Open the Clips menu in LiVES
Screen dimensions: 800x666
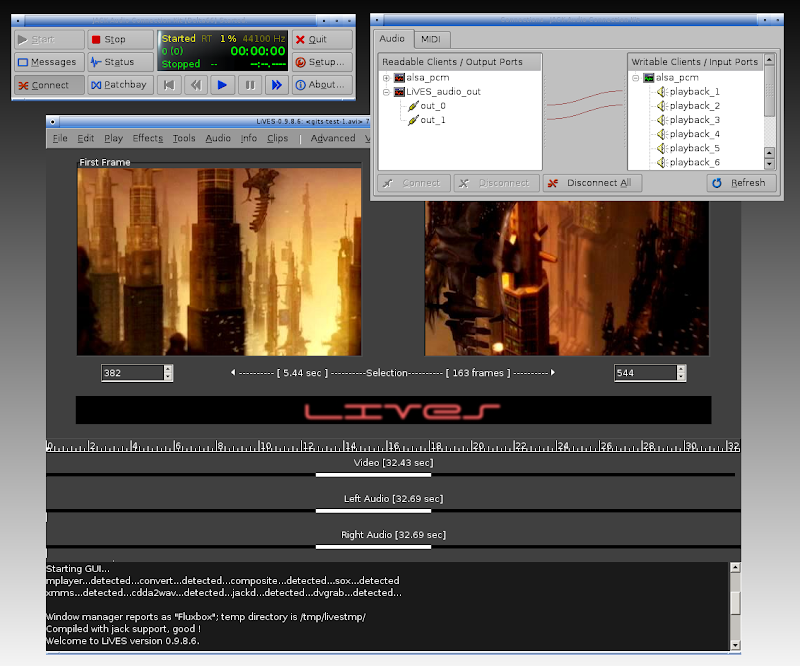click(x=278, y=138)
